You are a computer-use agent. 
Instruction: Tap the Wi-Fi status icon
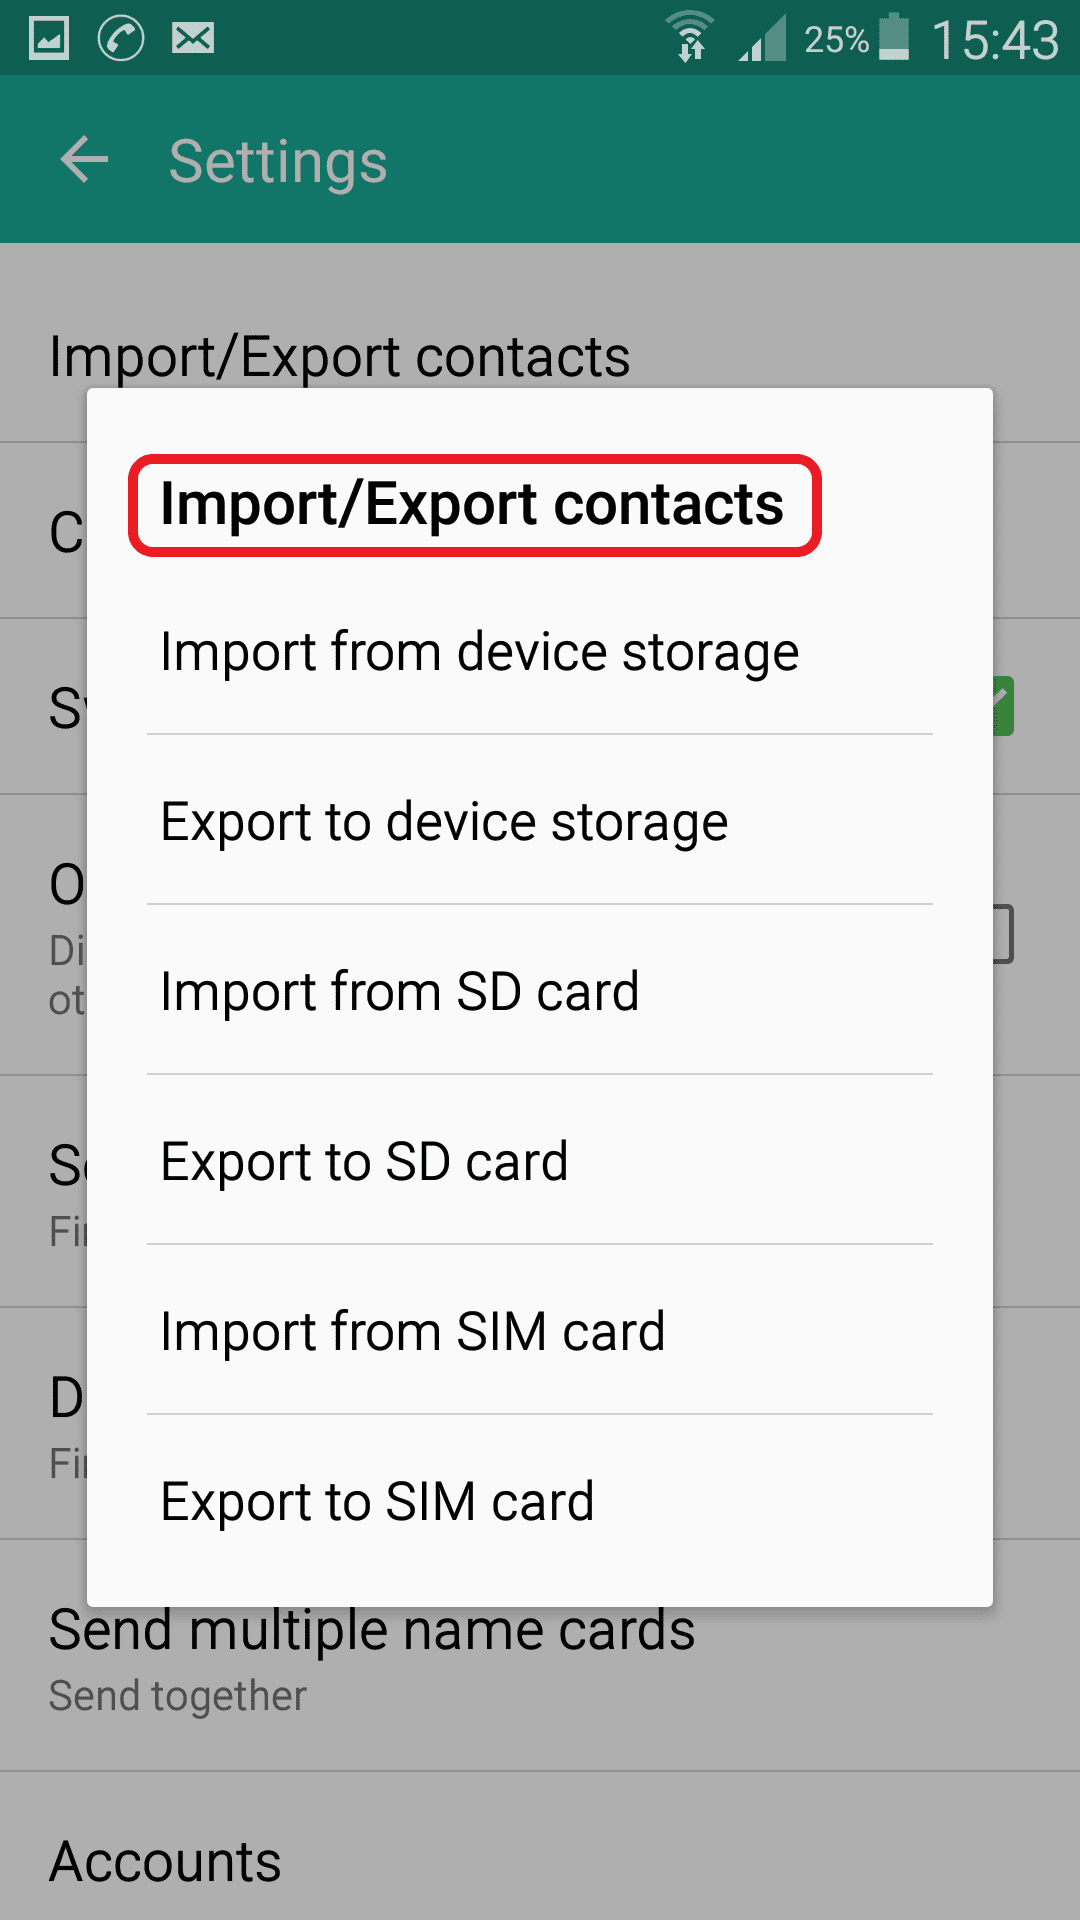coord(691,39)
